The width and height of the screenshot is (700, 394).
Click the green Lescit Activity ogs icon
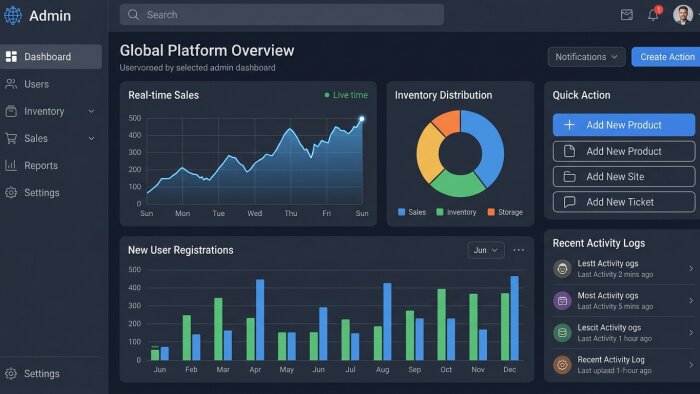pyautogui.click(x=562, y=333)
